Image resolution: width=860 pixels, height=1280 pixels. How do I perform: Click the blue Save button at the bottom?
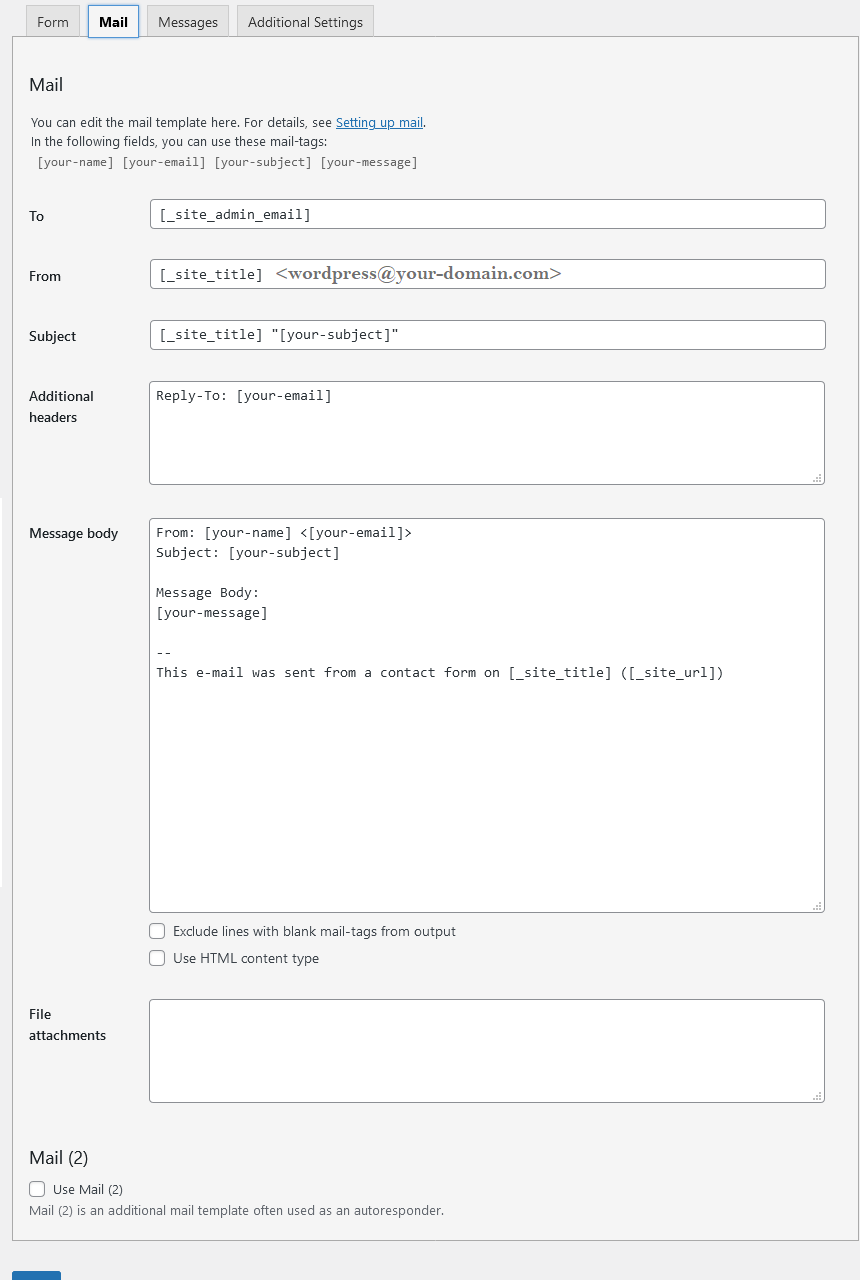36,1275
